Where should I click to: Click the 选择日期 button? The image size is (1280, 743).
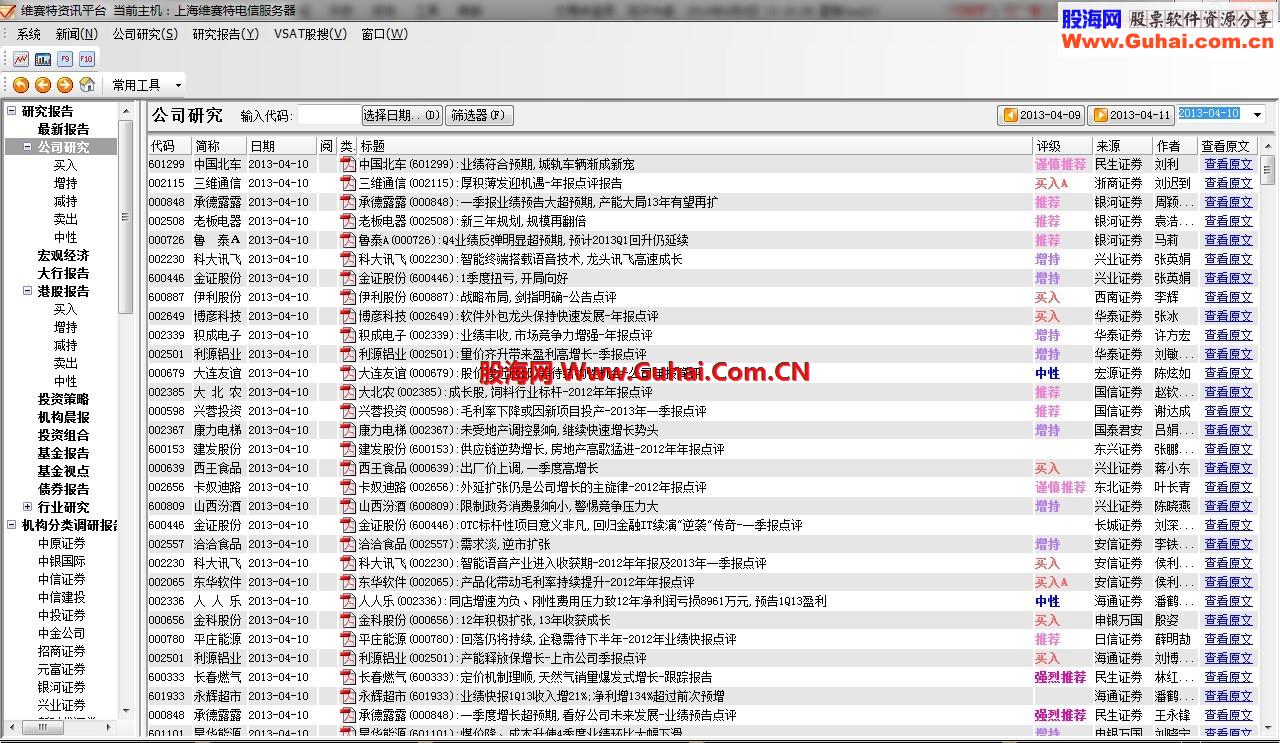402,115
